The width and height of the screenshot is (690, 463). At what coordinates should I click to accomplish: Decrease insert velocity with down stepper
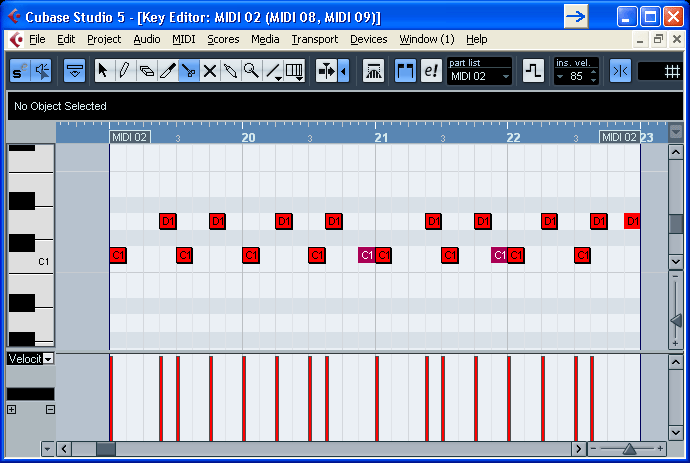[x=594, y=80]
